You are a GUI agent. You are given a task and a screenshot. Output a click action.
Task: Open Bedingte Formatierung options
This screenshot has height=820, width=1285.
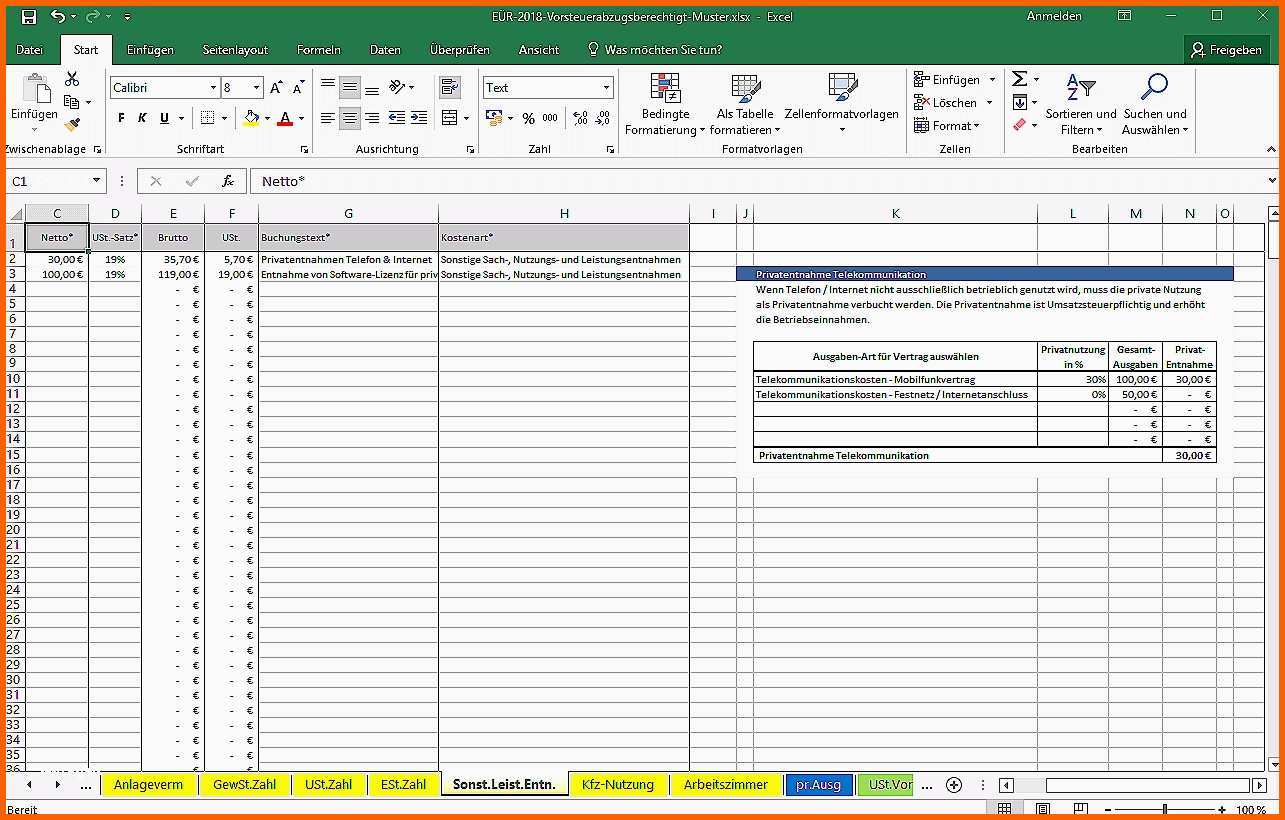coord(665,104)
